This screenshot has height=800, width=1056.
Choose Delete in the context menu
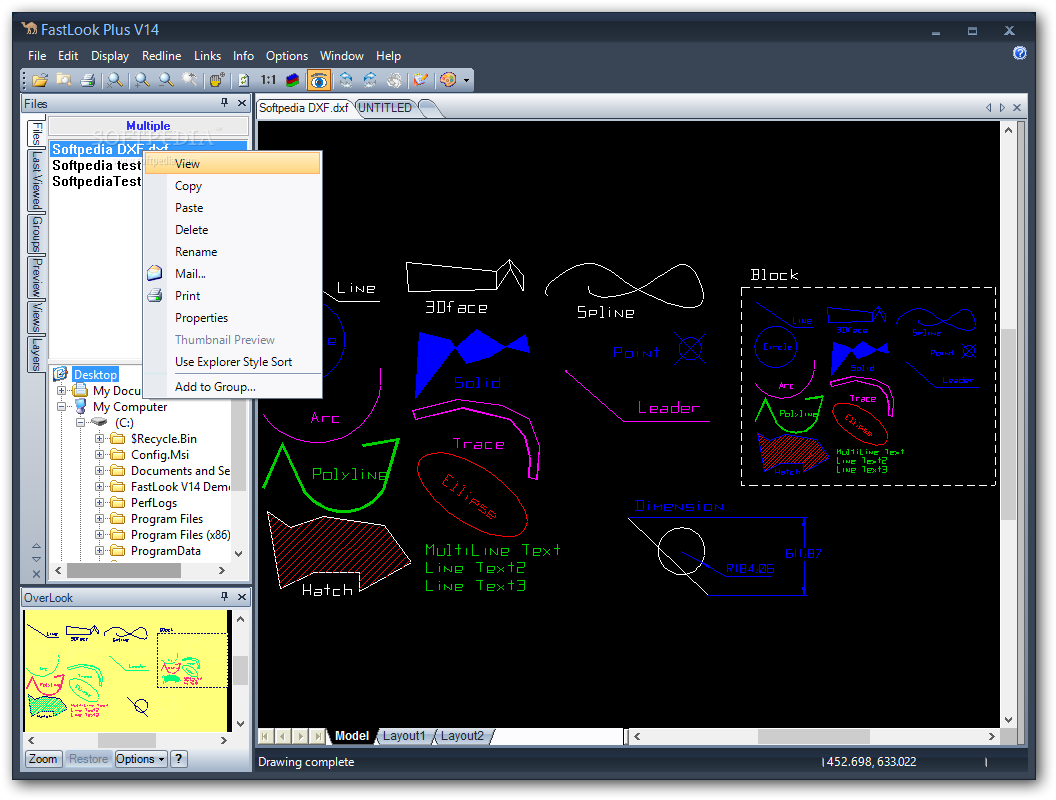pos(233,230)
